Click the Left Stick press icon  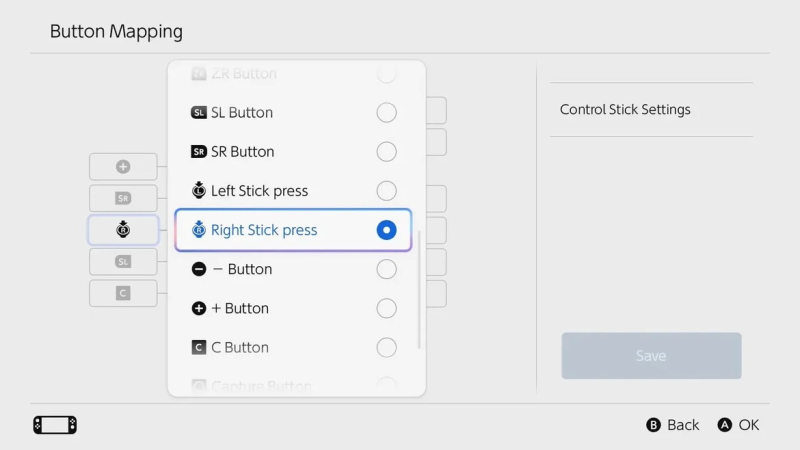tap(198, 191)
